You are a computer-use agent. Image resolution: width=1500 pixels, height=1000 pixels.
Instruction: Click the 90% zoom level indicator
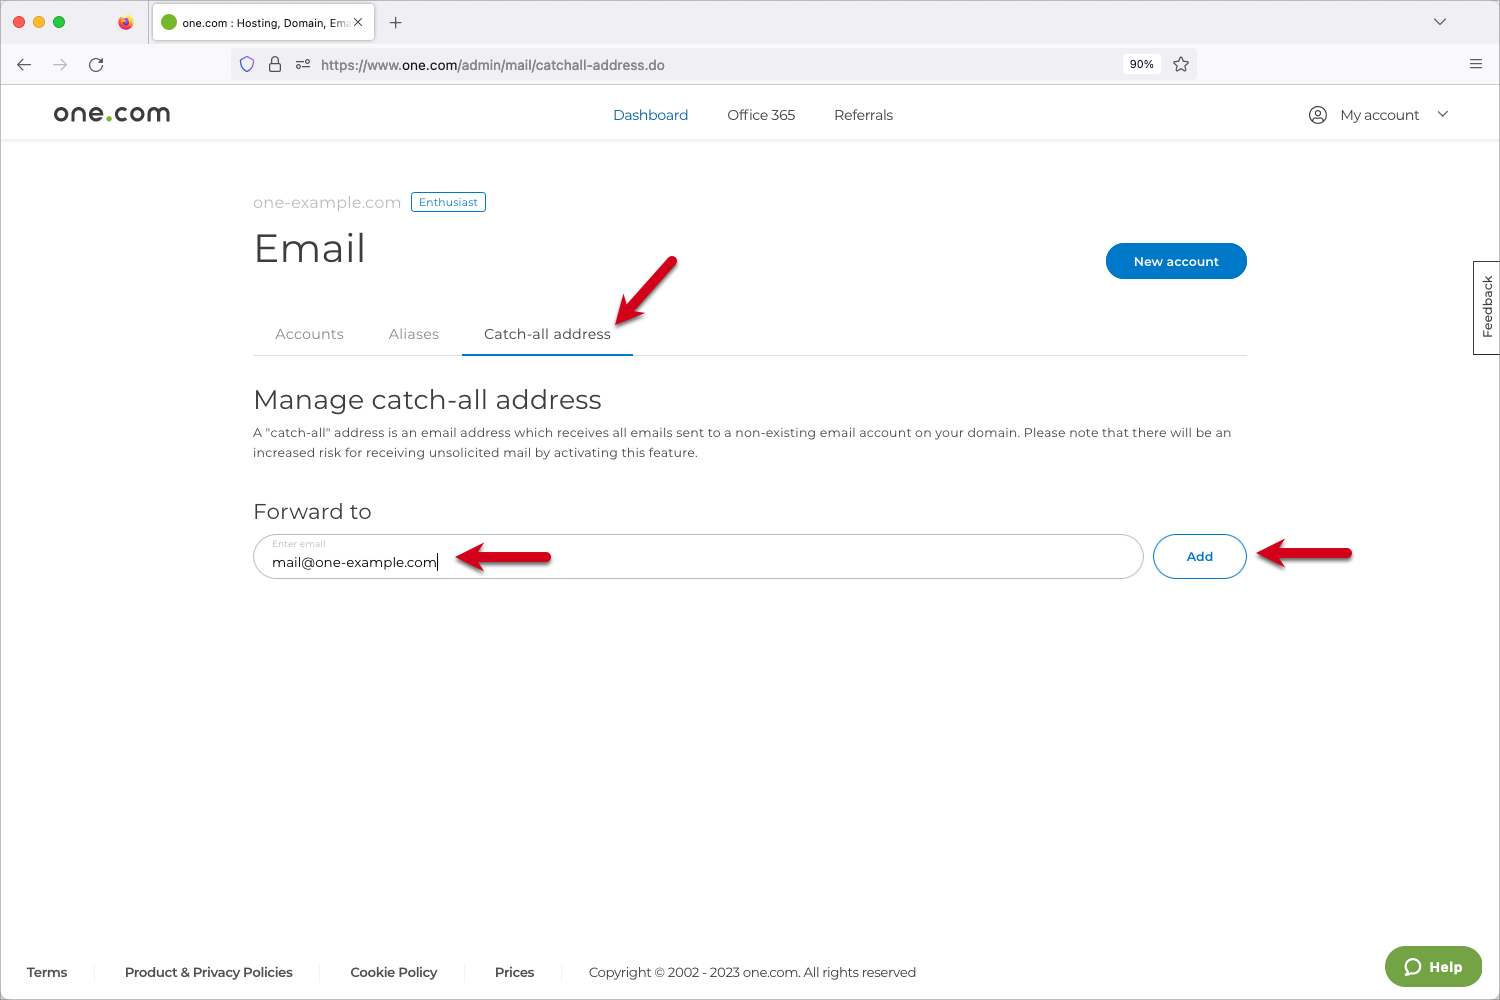point(1141,65)
